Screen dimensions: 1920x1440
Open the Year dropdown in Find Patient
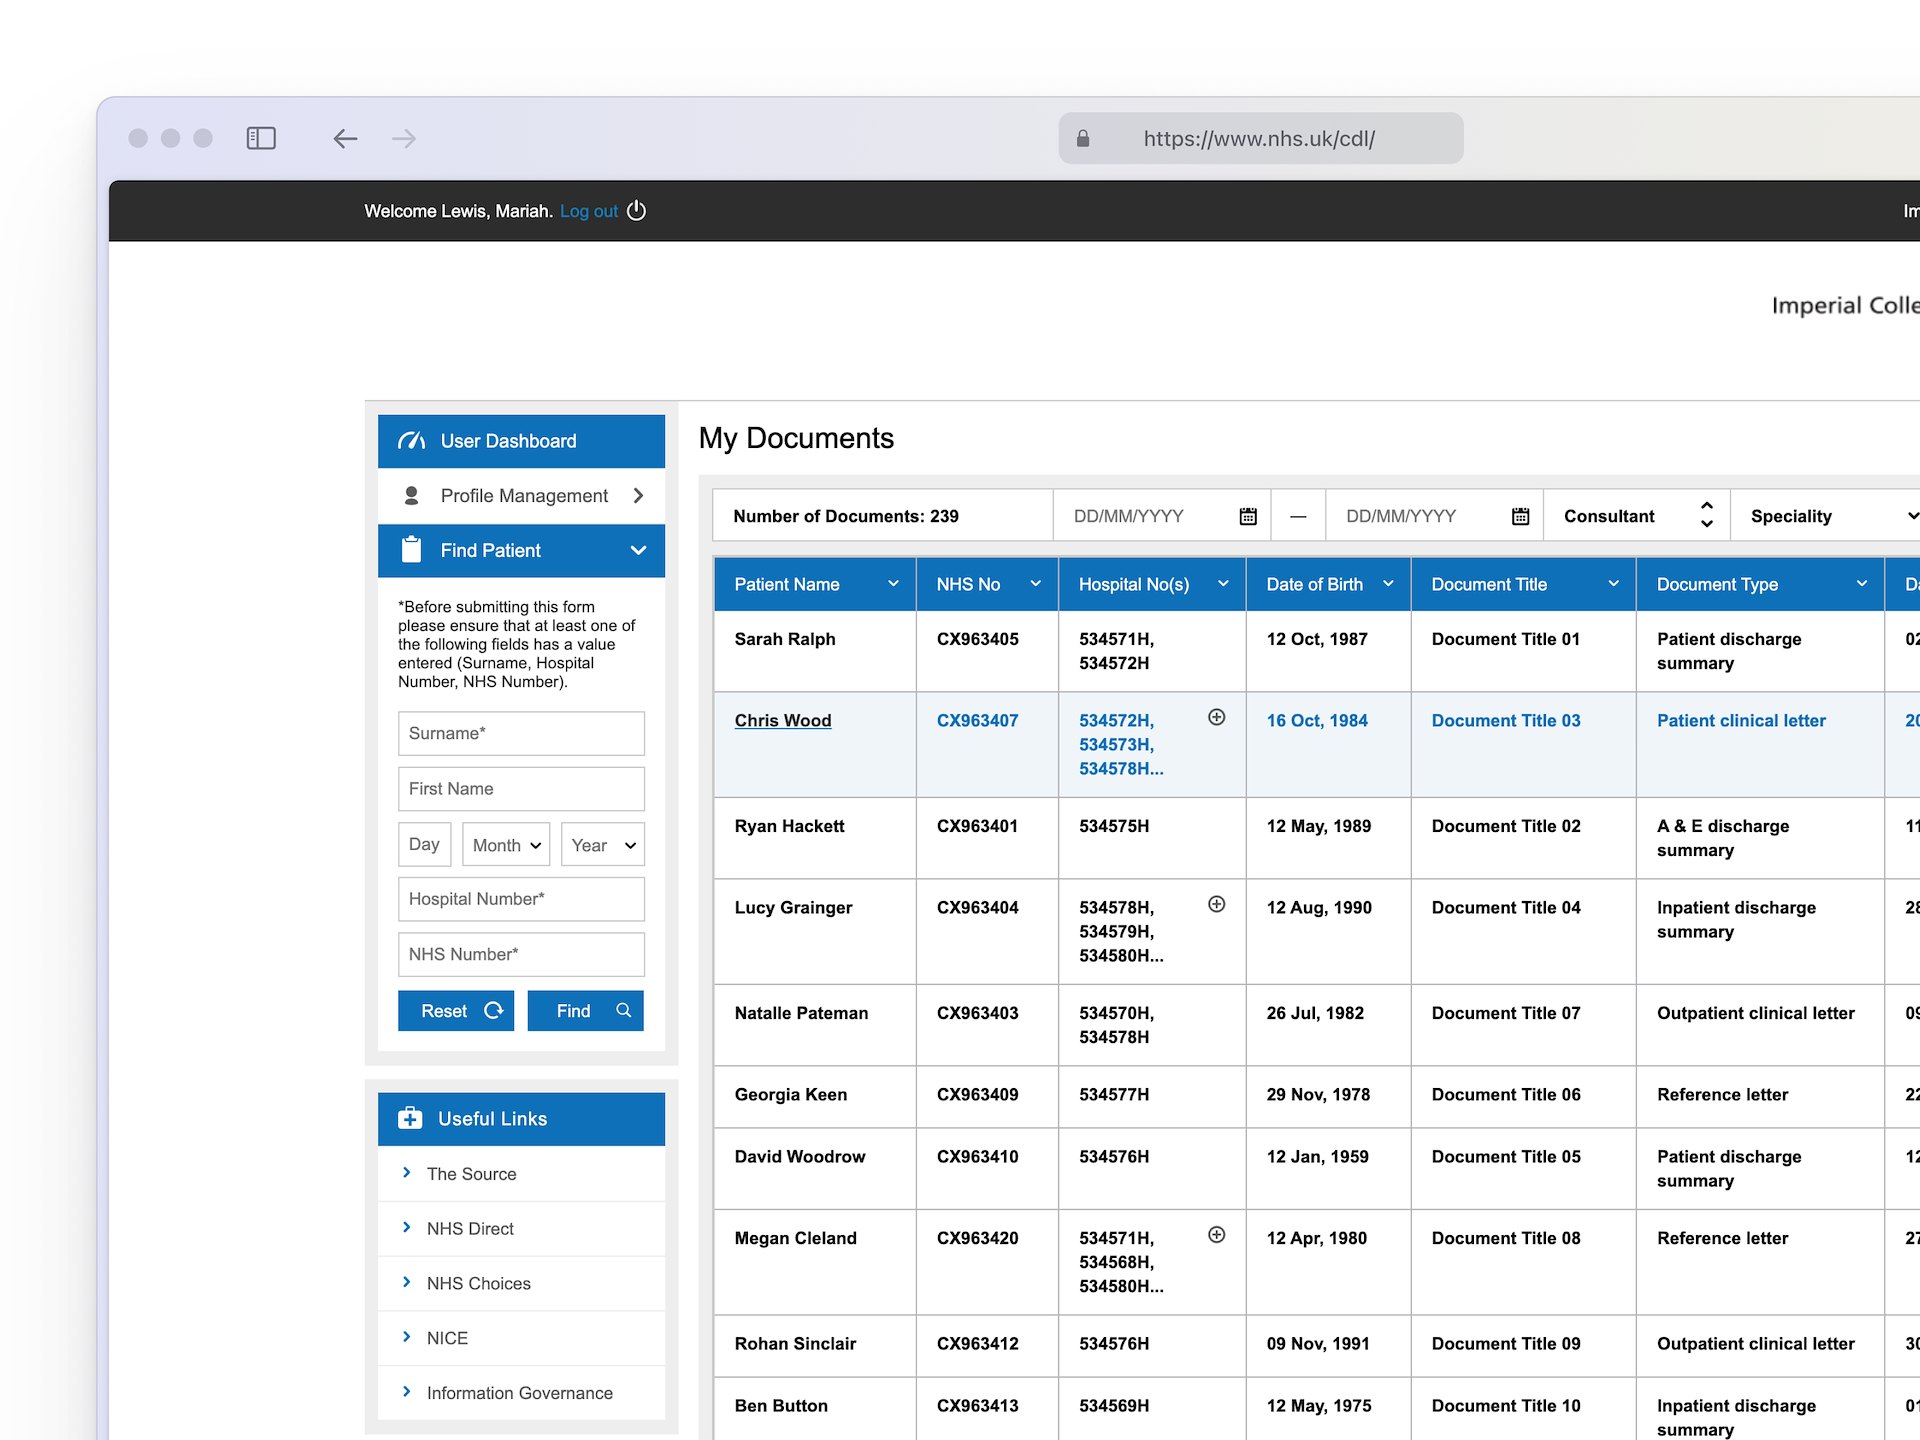[x=602, y=845]
